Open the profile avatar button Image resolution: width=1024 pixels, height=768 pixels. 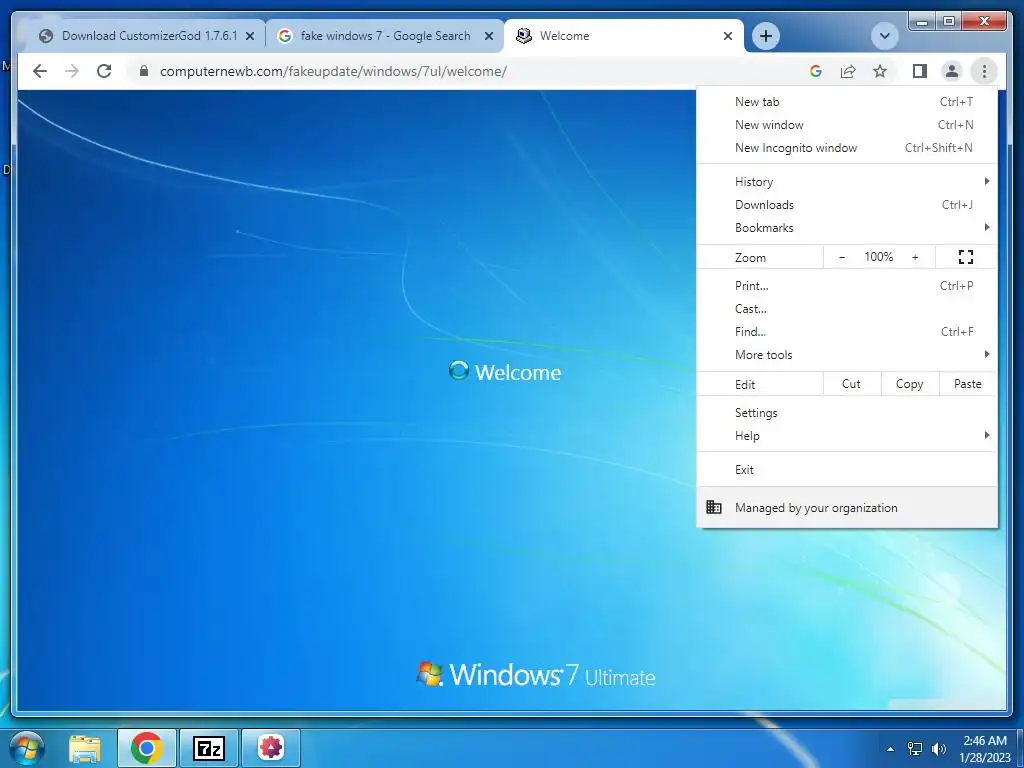point(952,71)
